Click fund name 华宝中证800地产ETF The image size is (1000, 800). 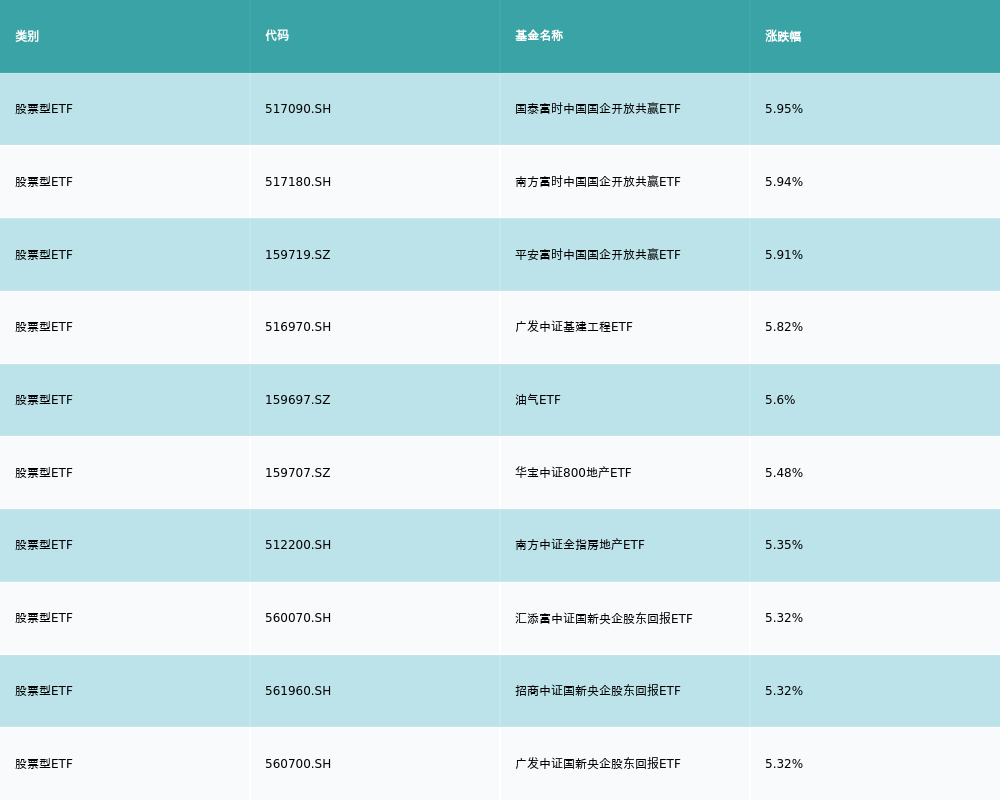[573, 473]
